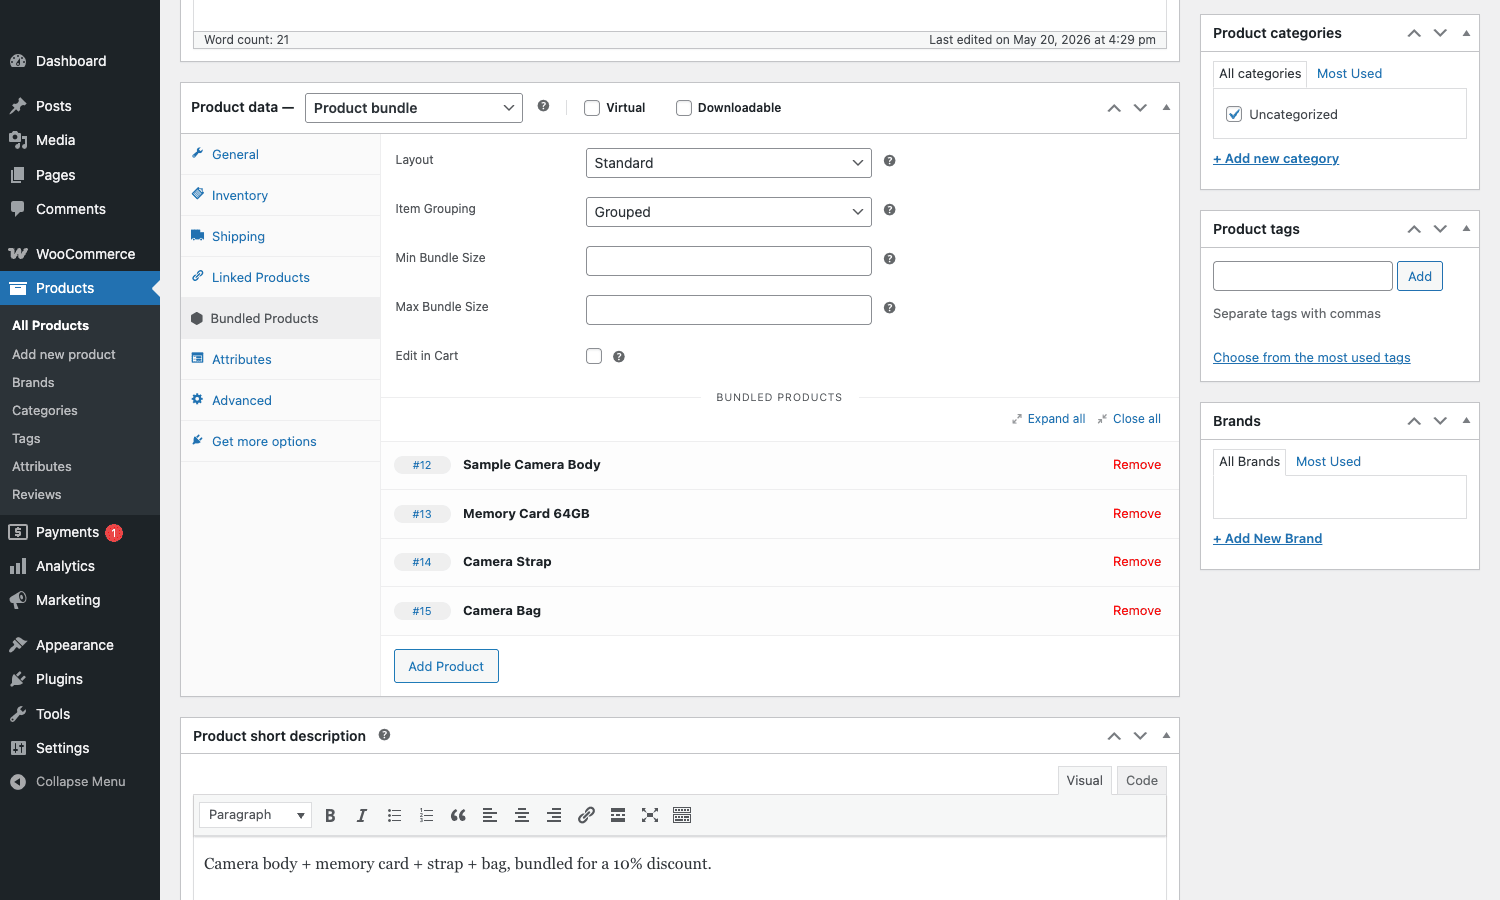Click Add New Brand link

click(1268, 539)
